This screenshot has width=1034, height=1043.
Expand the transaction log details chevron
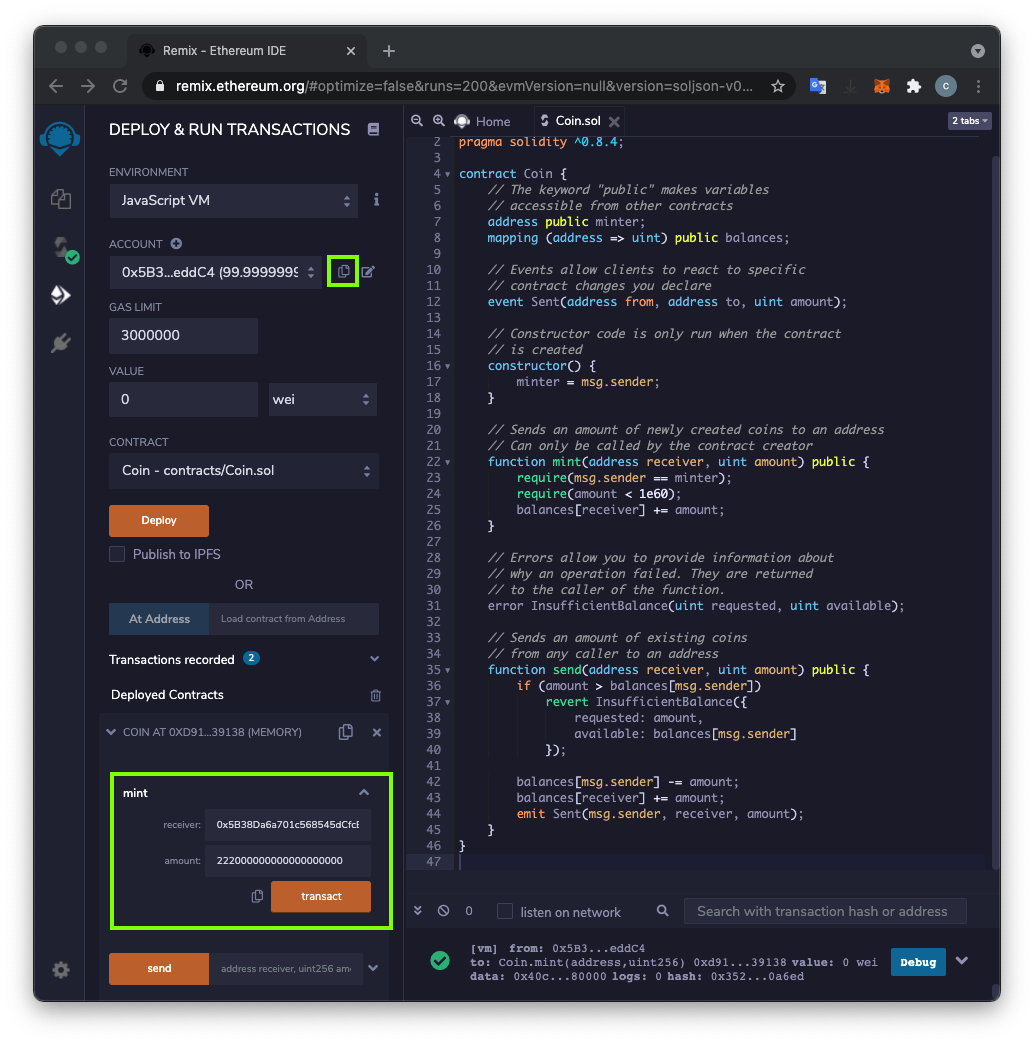(x=961, y=961)
